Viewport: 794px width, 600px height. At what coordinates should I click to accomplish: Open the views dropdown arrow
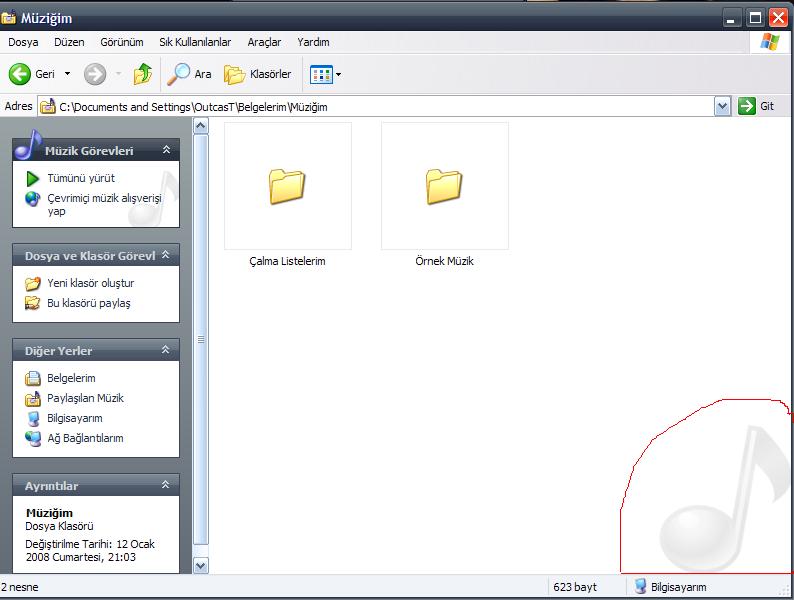[338, 74]
